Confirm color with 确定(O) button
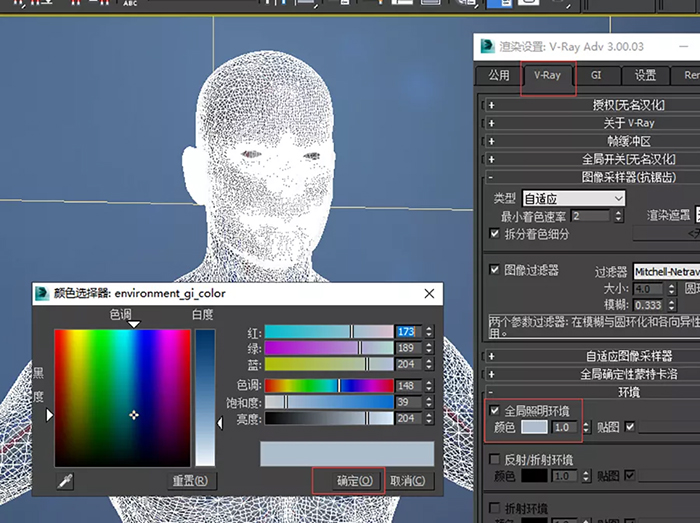The width and height of the screenshot is (700, 523). pyautogui.click(x=354, y=481)
